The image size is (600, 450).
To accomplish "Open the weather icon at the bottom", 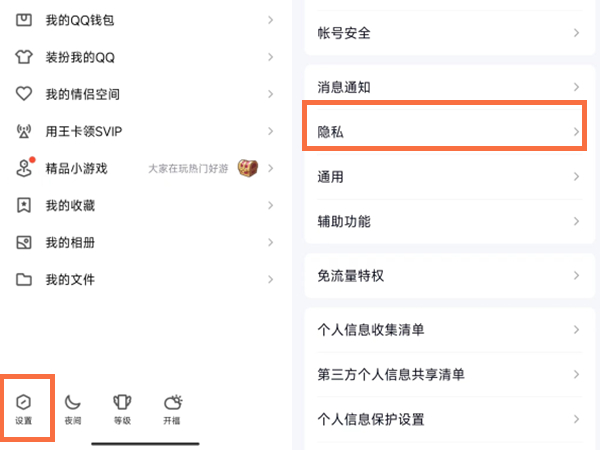I will tap(173, 402).
